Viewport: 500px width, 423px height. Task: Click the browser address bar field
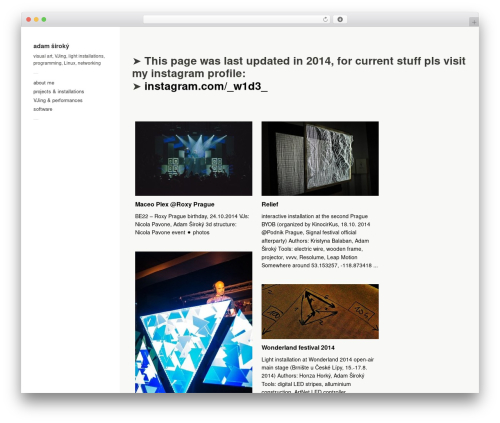236,20
